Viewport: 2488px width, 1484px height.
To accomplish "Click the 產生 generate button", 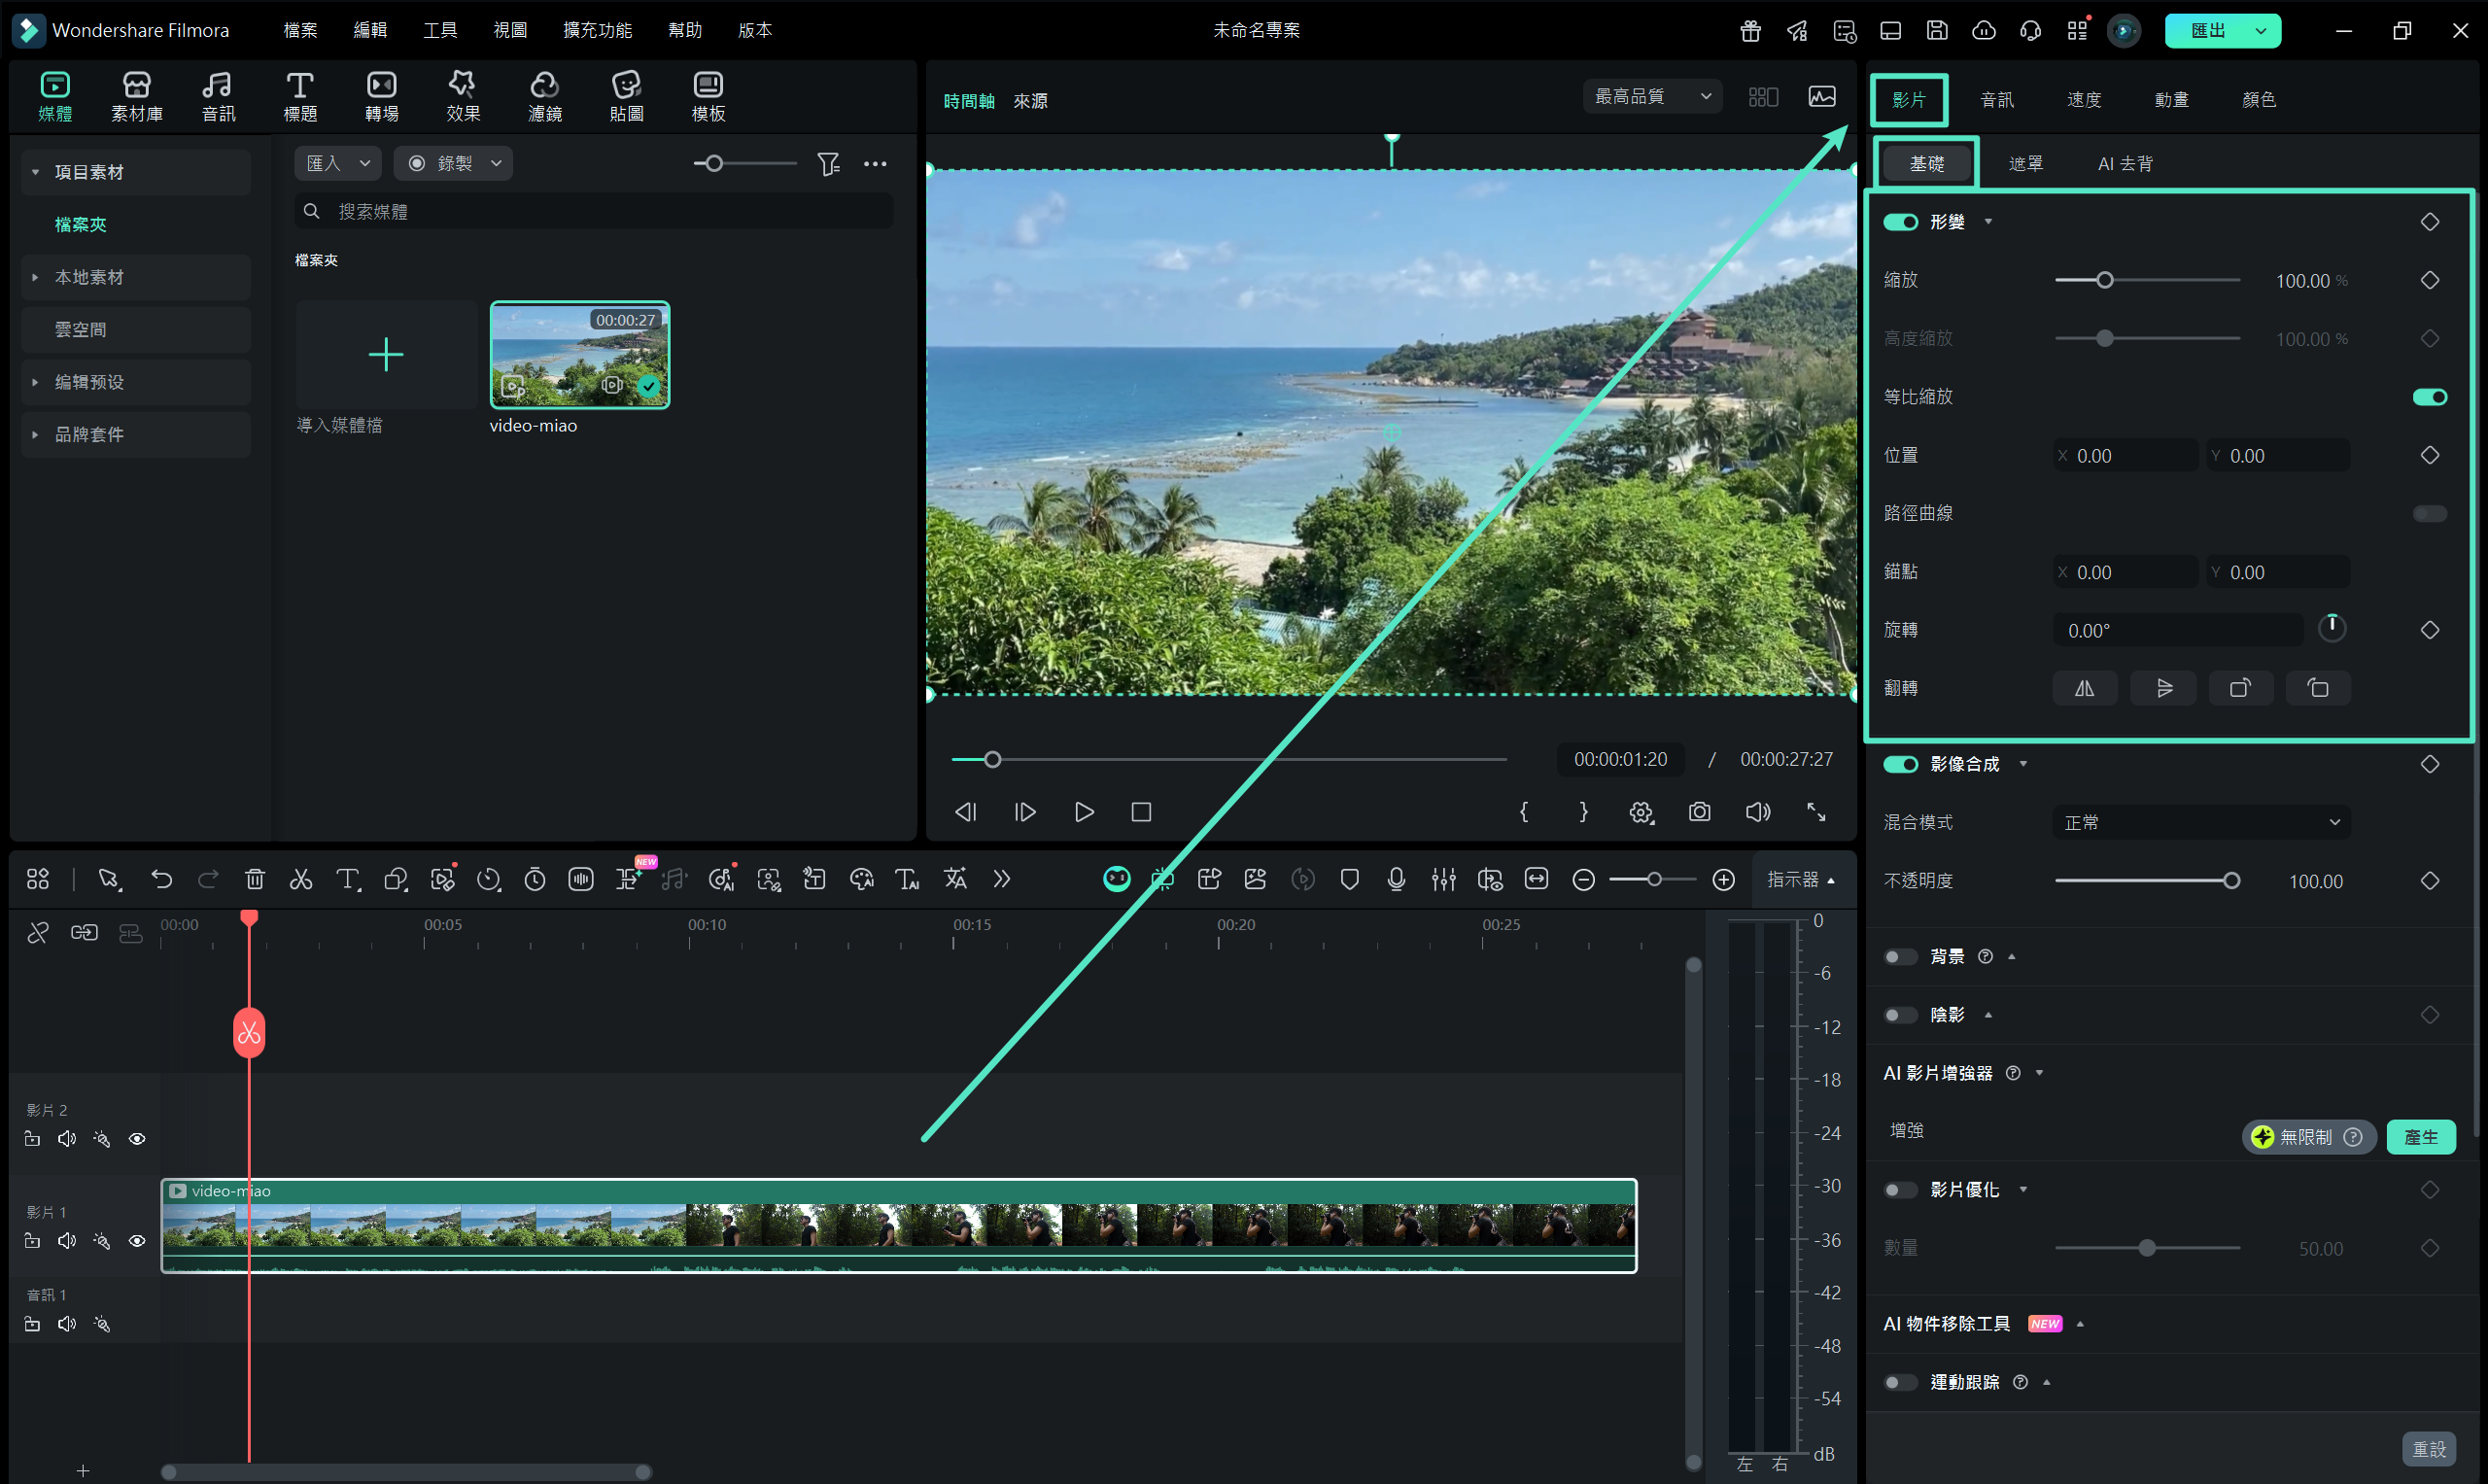I will click(2420, 1137).
